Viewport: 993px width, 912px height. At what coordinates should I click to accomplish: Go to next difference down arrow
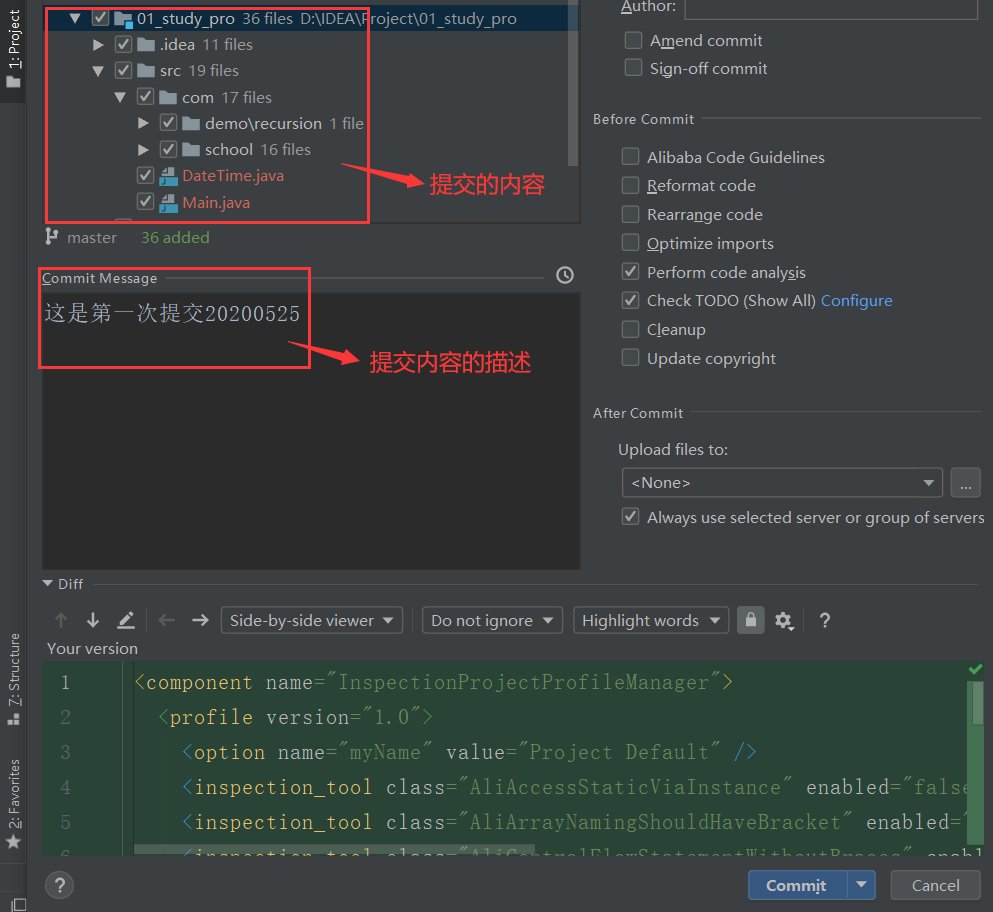93,620
